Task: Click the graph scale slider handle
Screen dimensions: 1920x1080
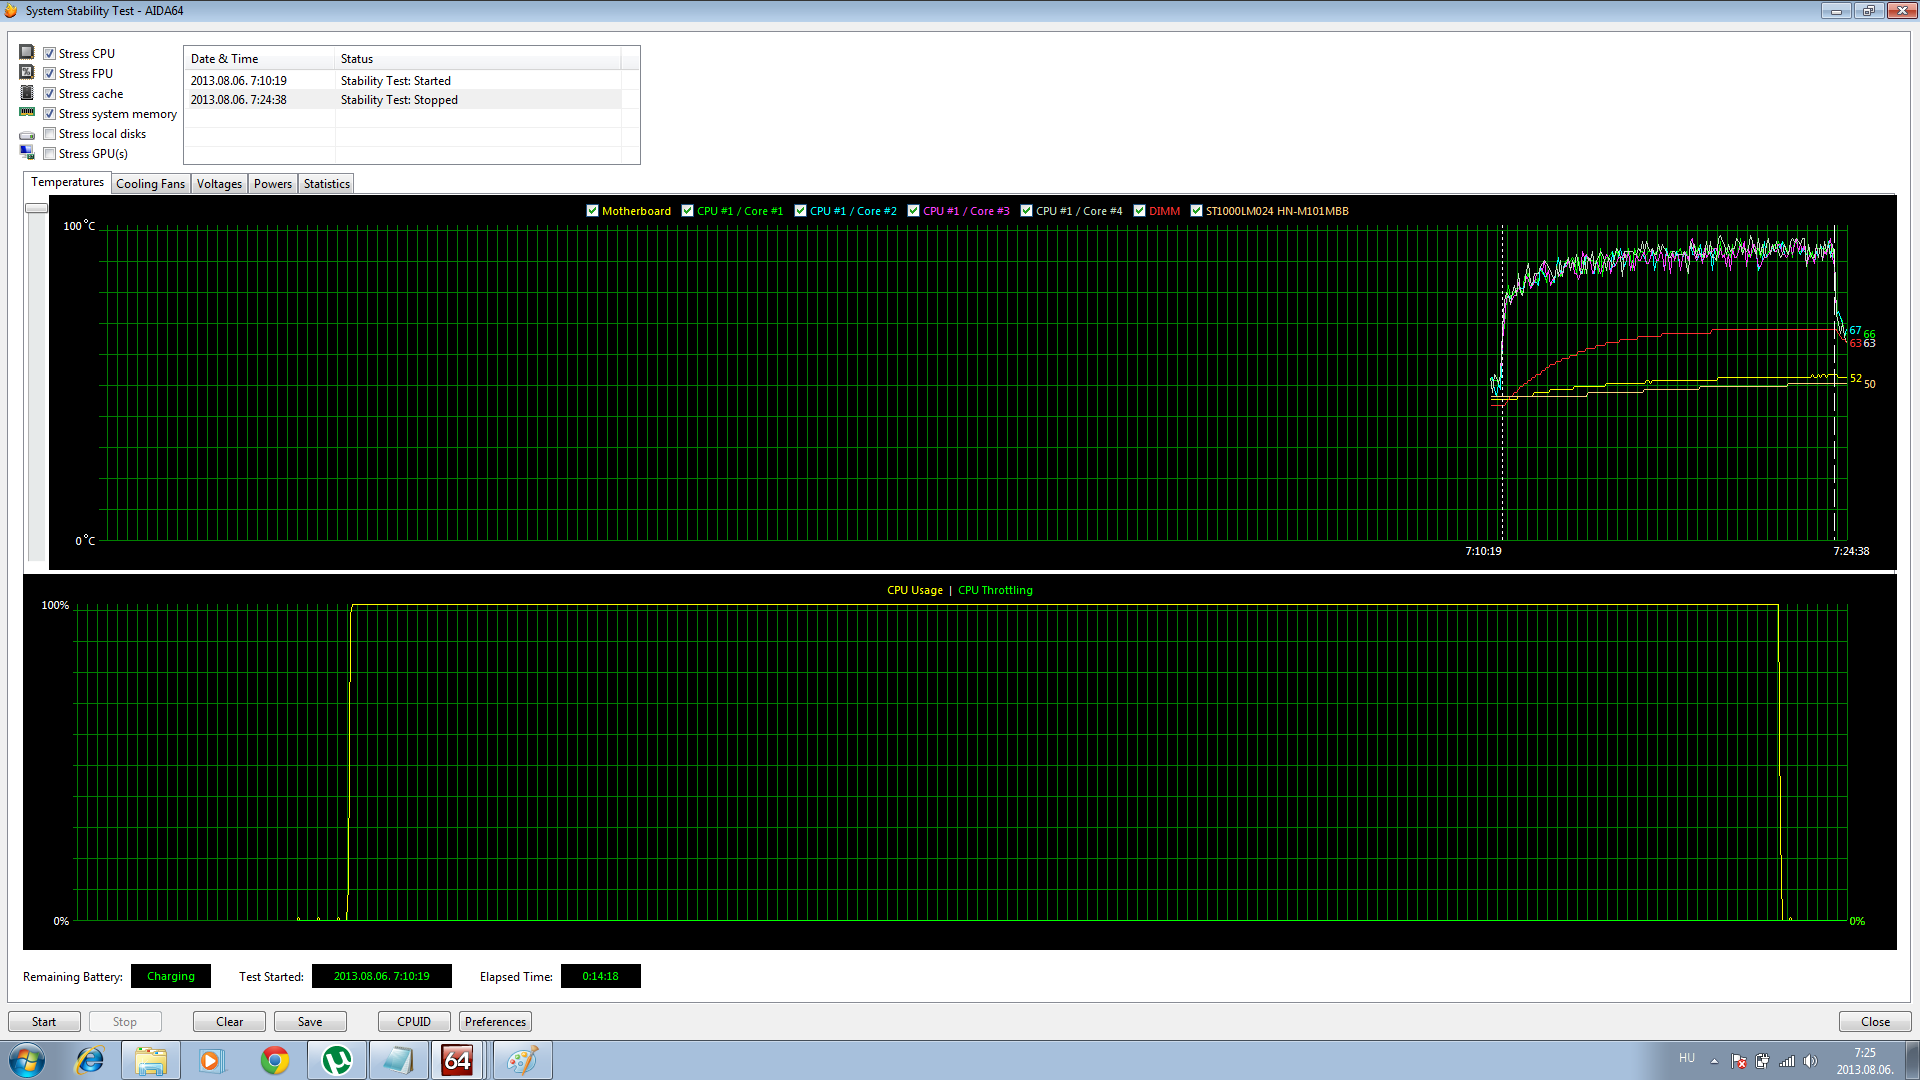Action: pos(36,208)
